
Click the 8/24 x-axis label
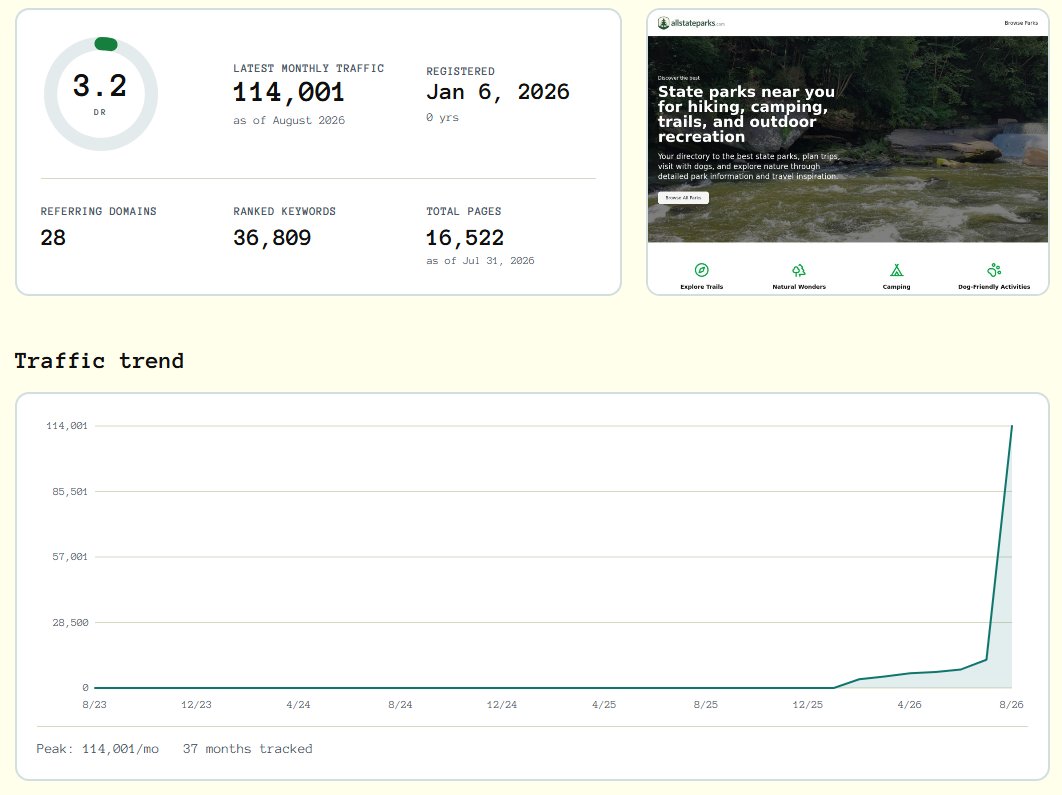(400, 705)
